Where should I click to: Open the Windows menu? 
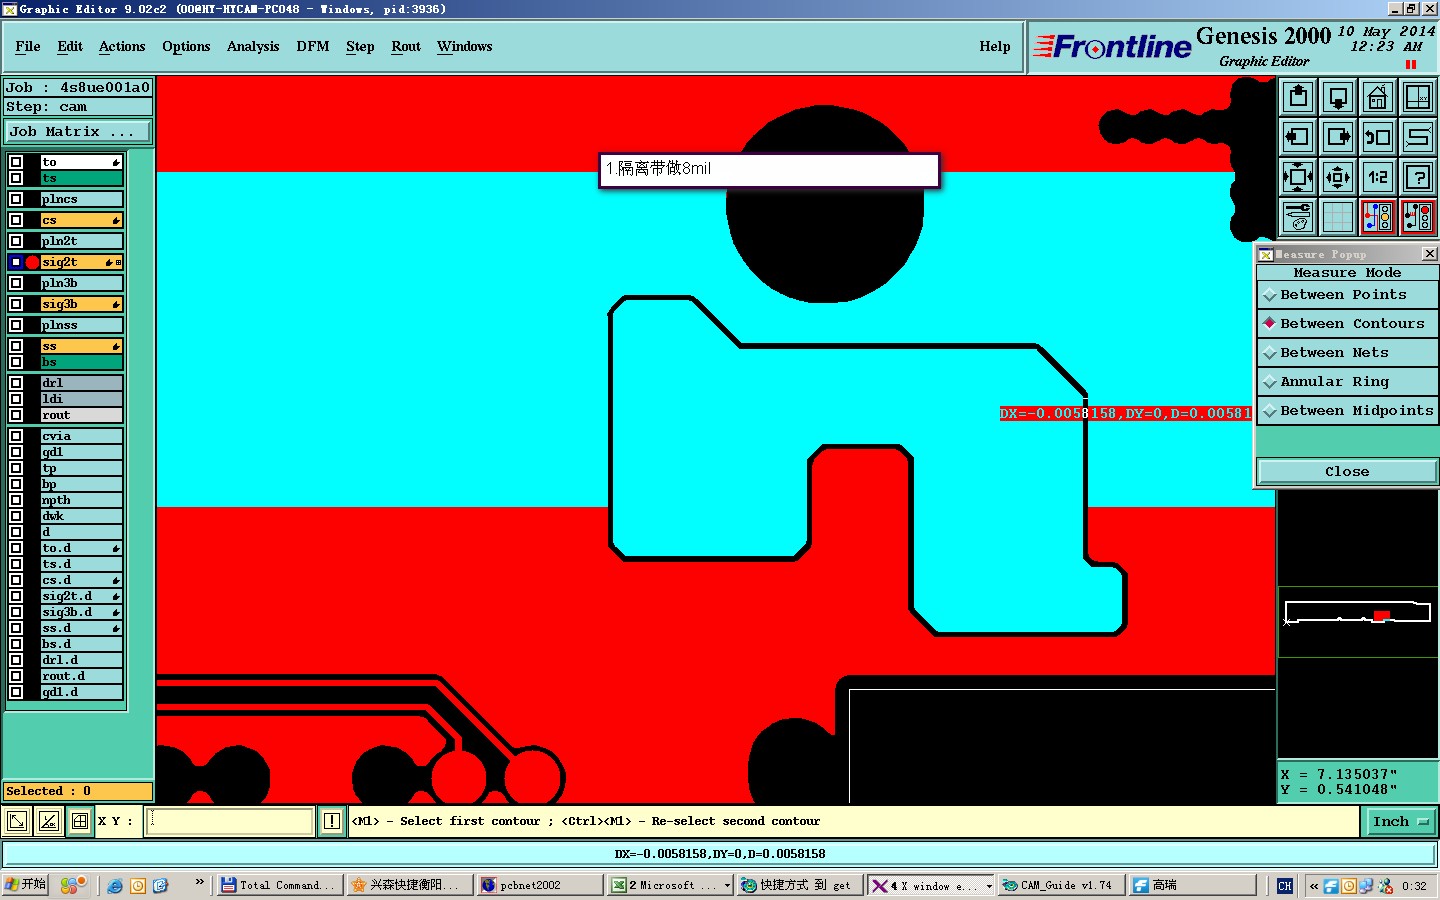(465, 46)
